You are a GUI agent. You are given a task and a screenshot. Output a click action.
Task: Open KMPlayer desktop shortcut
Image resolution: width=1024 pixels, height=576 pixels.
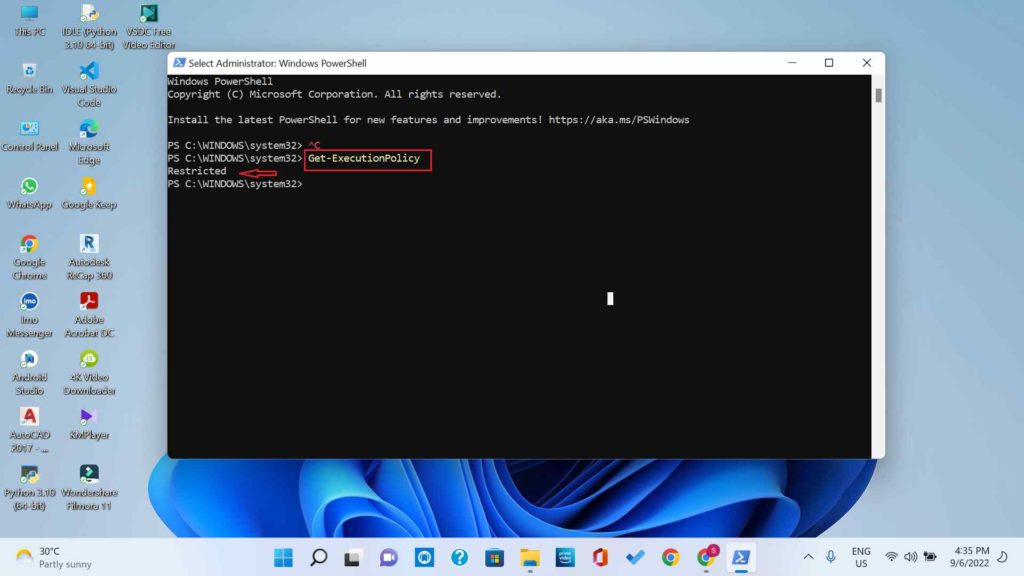(x=89, y=424)
